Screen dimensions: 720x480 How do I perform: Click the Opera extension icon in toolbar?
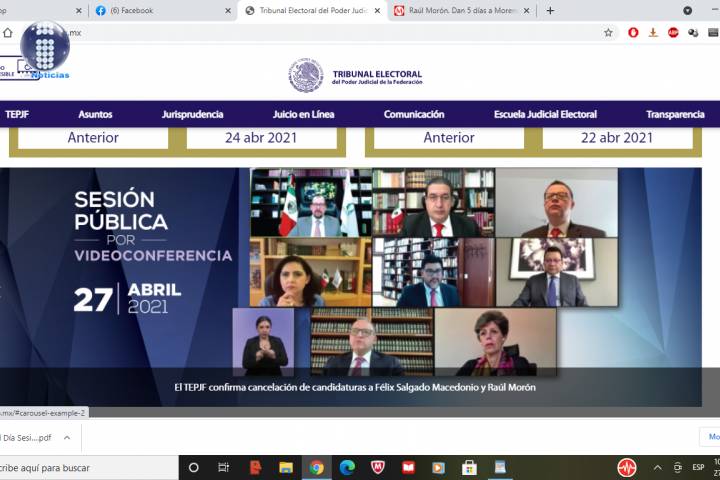633,32
